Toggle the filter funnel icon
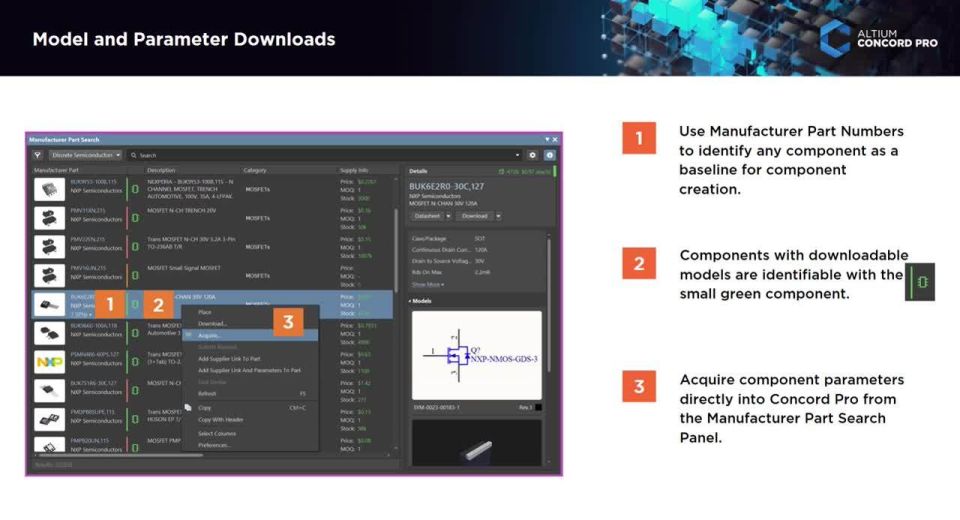 (x=37, y=156)
